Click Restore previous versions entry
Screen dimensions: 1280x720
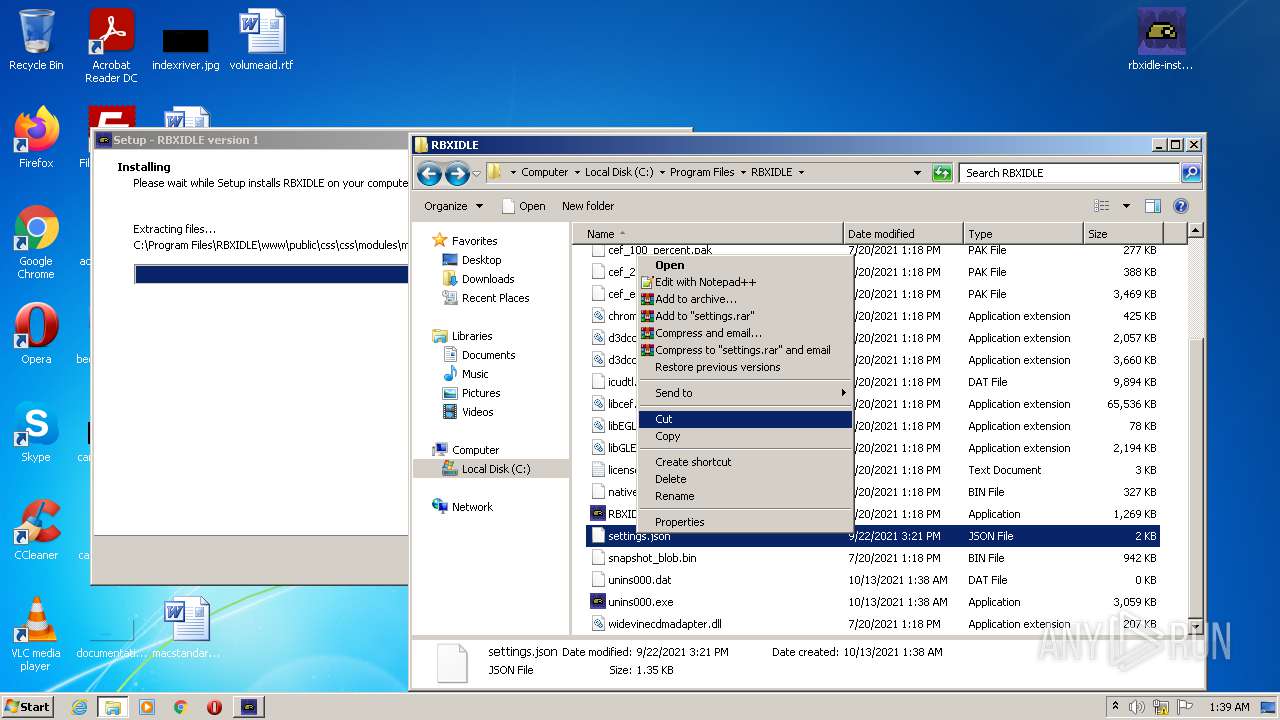[745, 367]
